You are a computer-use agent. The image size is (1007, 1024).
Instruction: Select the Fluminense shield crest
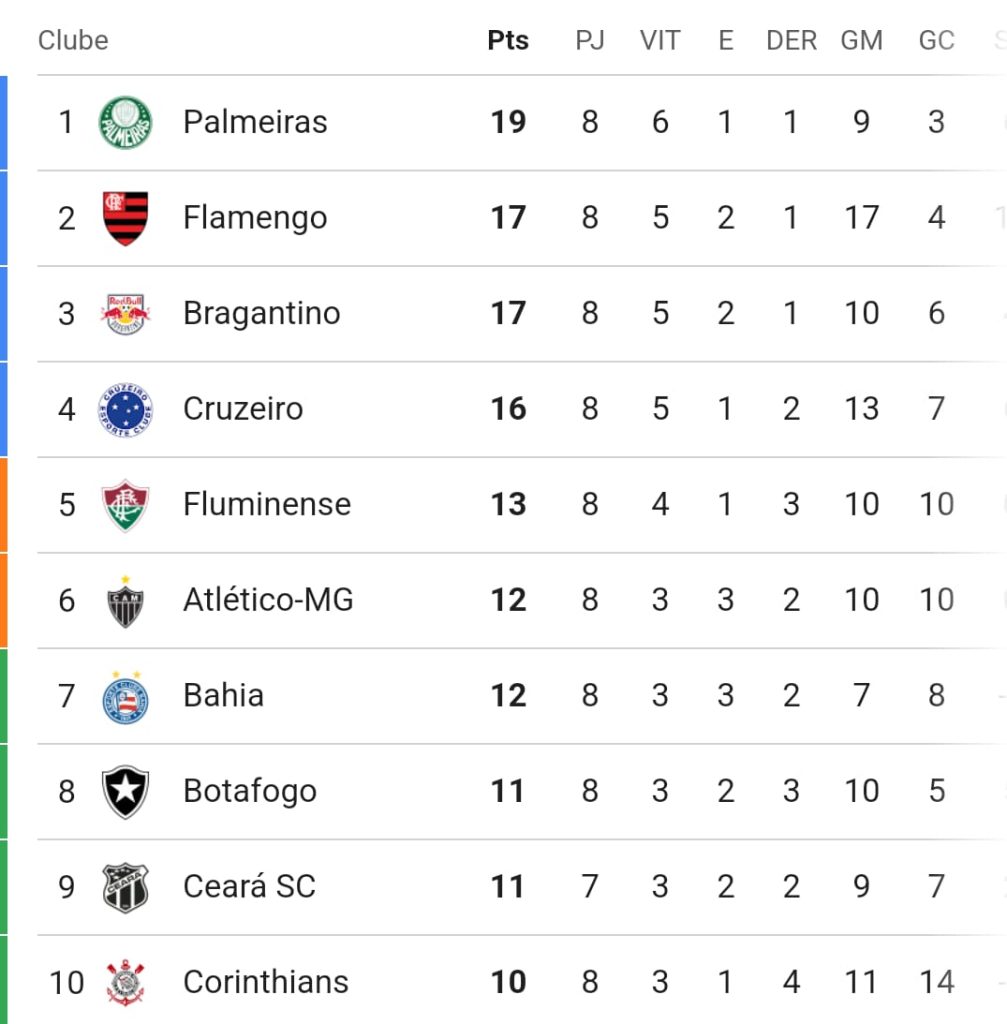pyautogui.click(x=125, y=505)
